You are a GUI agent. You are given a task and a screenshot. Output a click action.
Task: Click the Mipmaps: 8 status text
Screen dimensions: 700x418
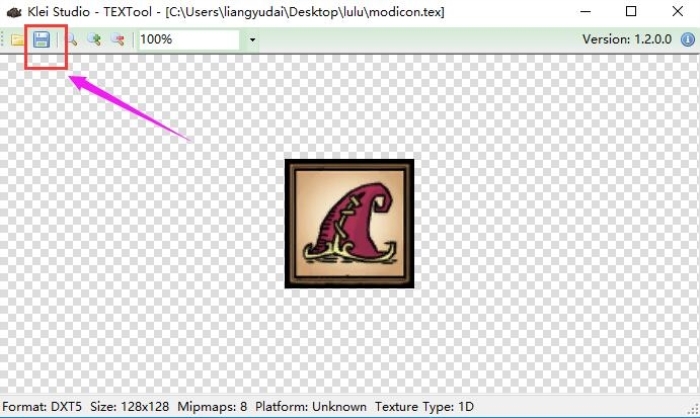point(212,407)
